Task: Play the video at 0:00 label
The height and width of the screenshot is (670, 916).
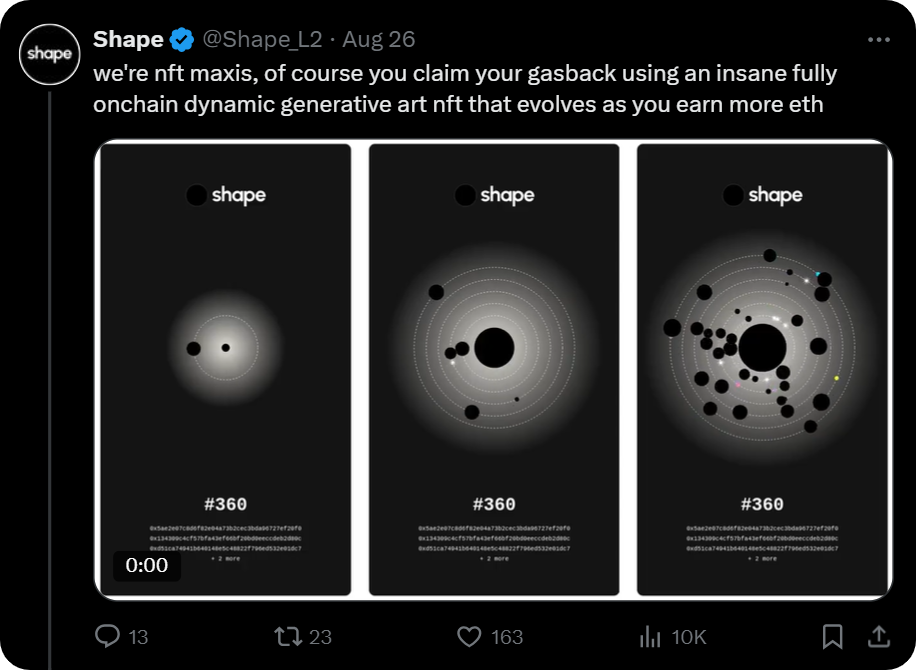Action: (147, 565)
